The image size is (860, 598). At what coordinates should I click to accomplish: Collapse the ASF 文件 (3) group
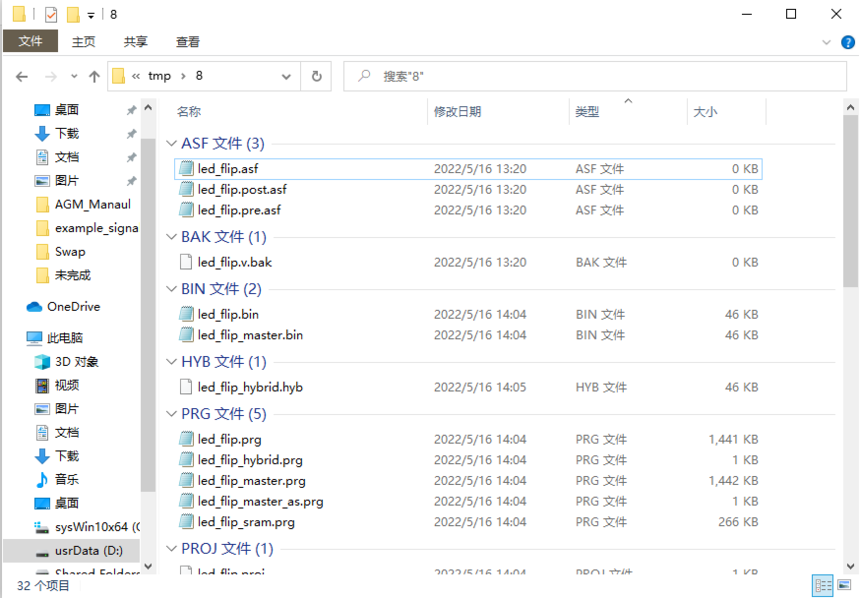172,143
